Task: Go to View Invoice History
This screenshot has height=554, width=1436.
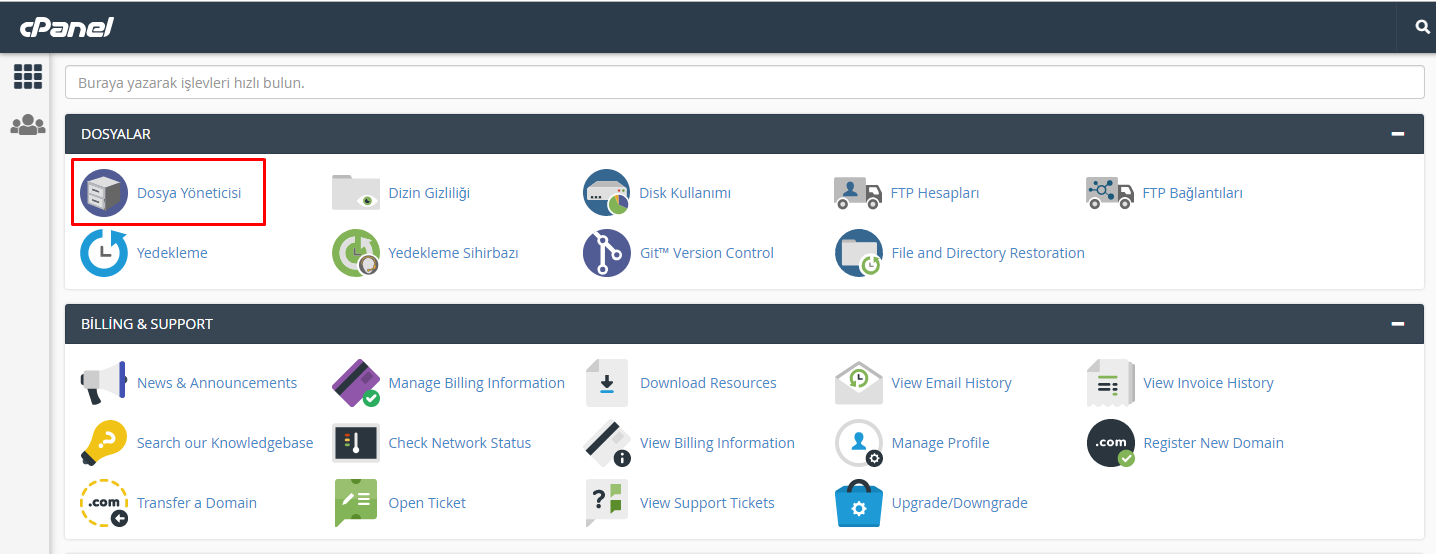Action: 1208,383
